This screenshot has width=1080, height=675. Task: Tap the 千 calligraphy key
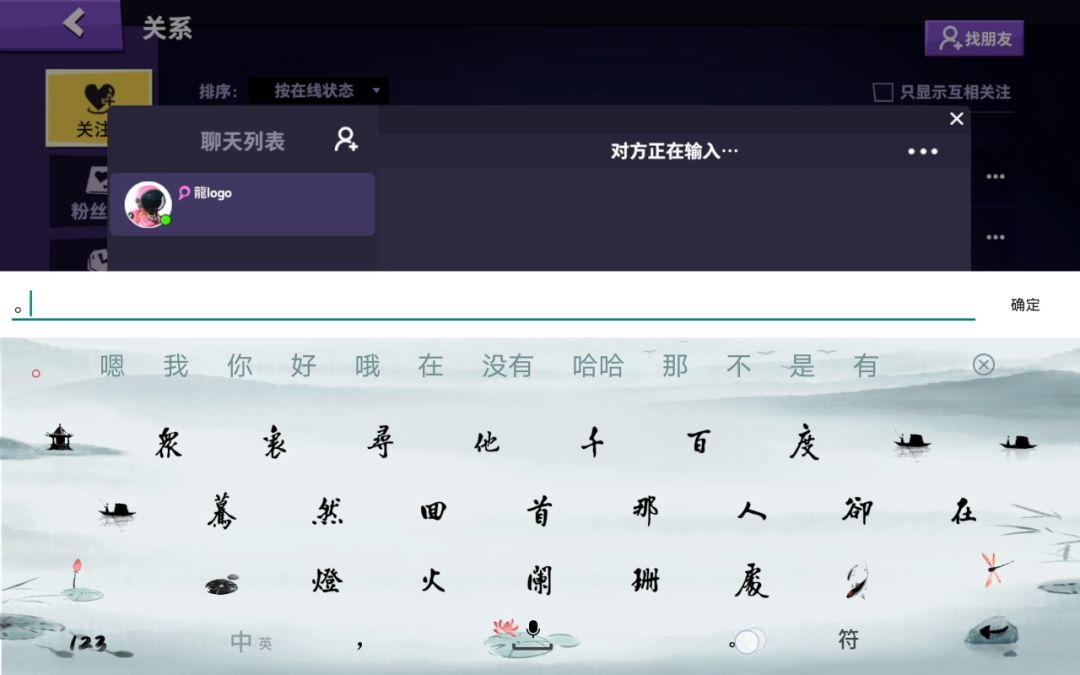[x=592, y=442]
